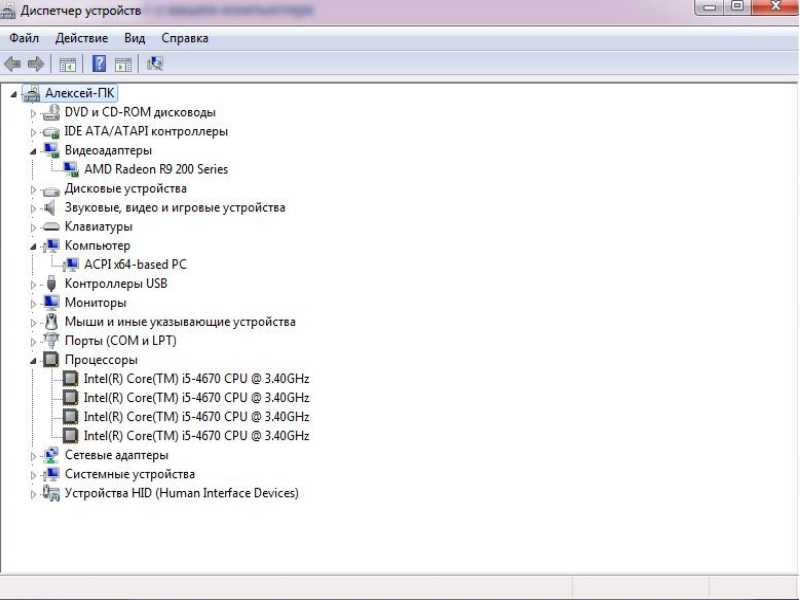Click the AMD Radeon R9 200 Series icon
800x600 pixels.
click(x=71, y=169)
